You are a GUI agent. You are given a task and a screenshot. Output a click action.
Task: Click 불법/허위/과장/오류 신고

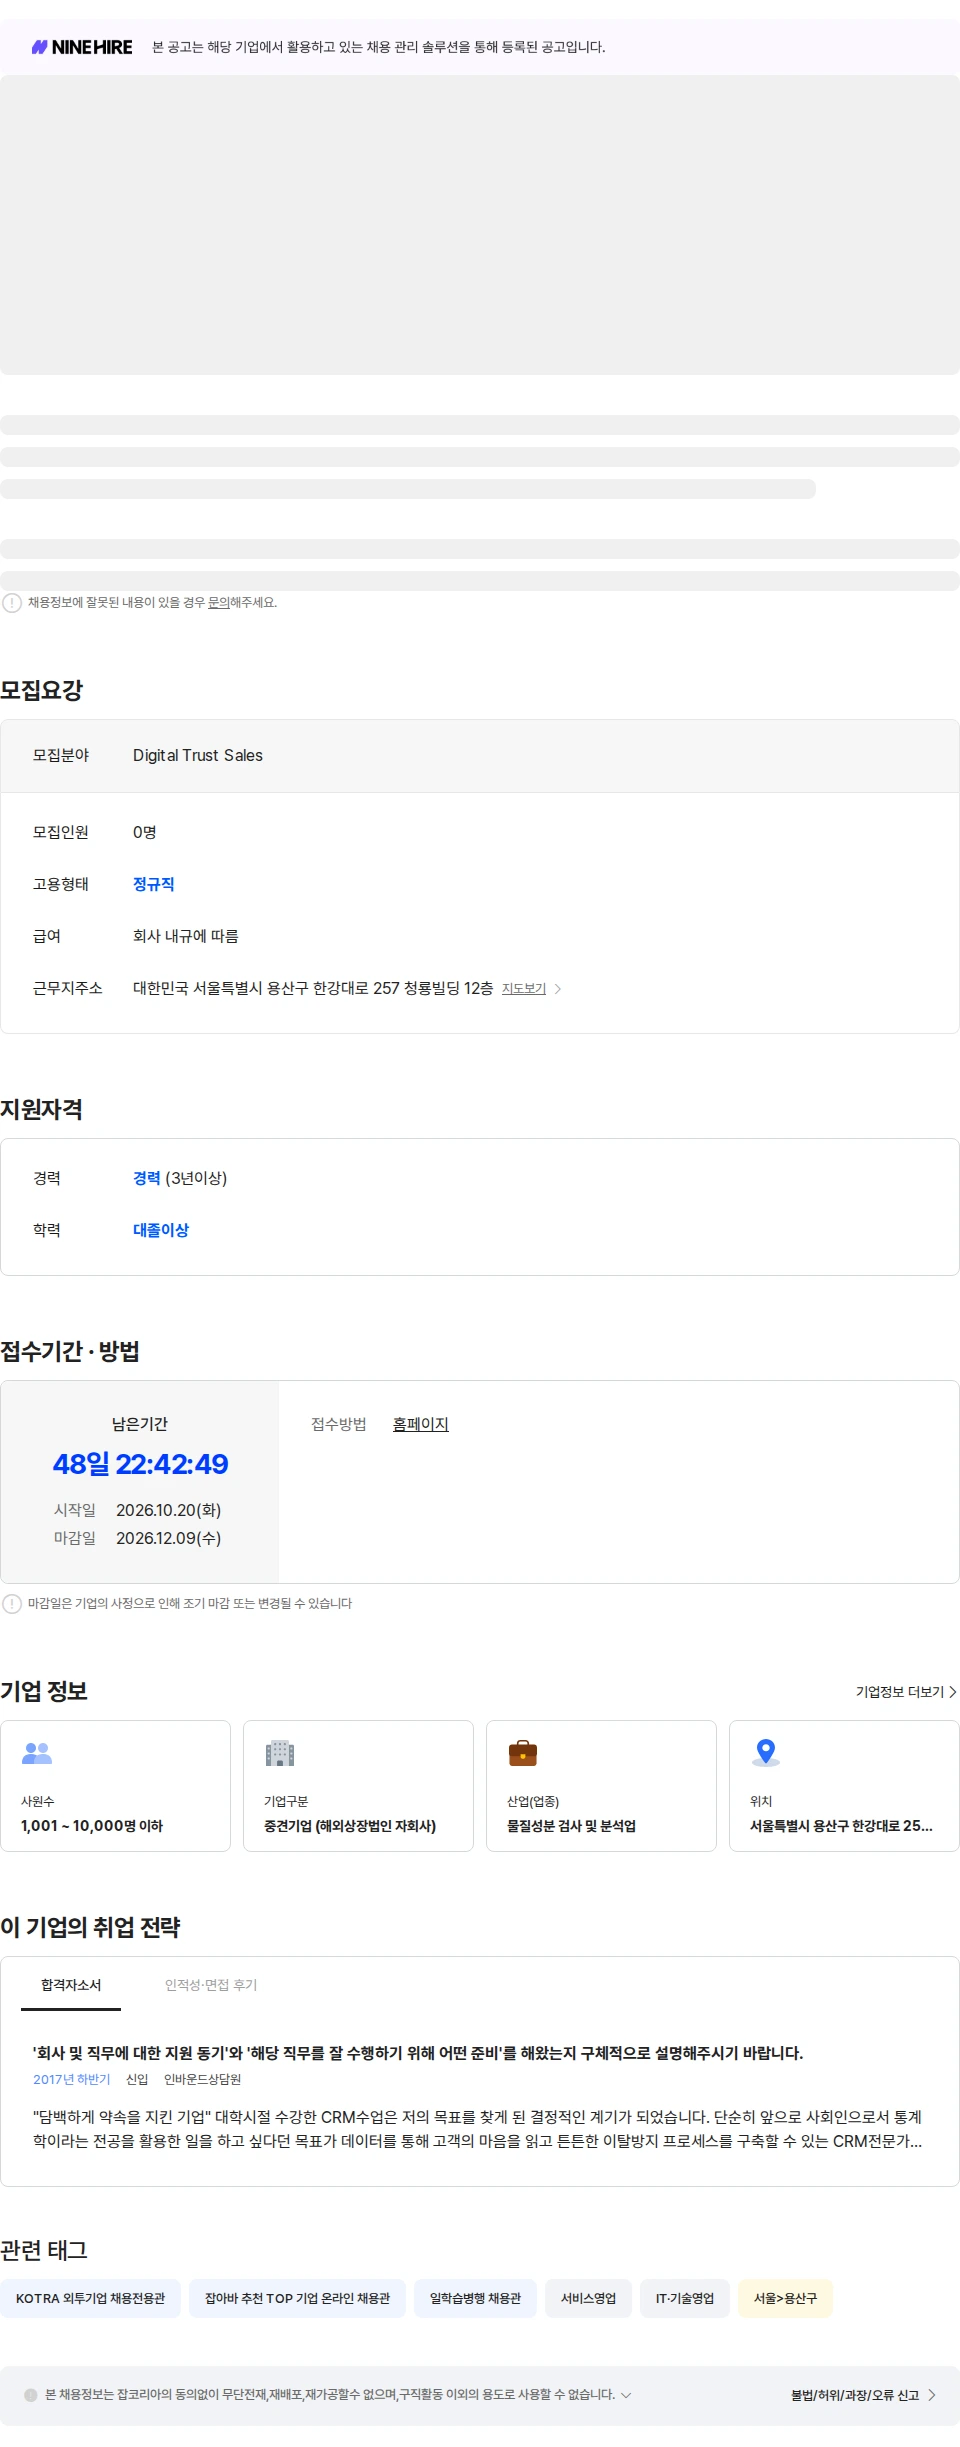tap(855, 2395)
